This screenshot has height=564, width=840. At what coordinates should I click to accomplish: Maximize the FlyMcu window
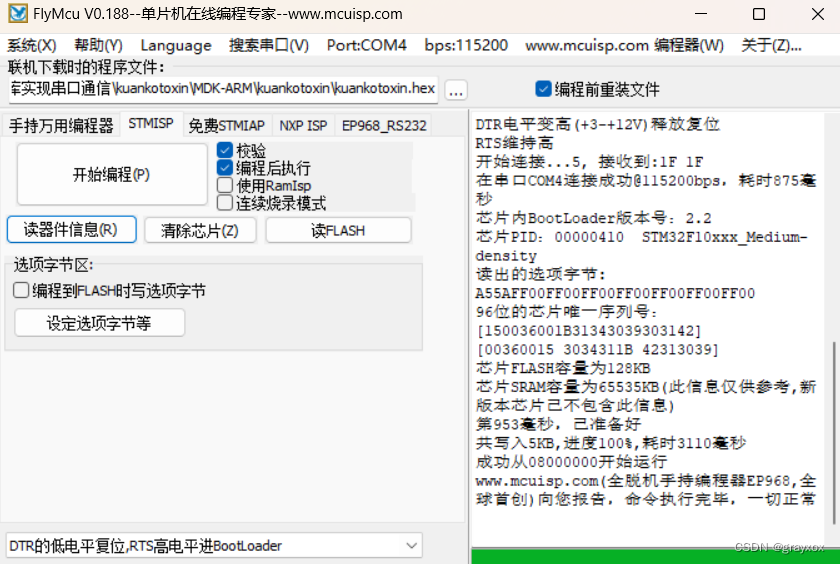(x=759, y=14)
